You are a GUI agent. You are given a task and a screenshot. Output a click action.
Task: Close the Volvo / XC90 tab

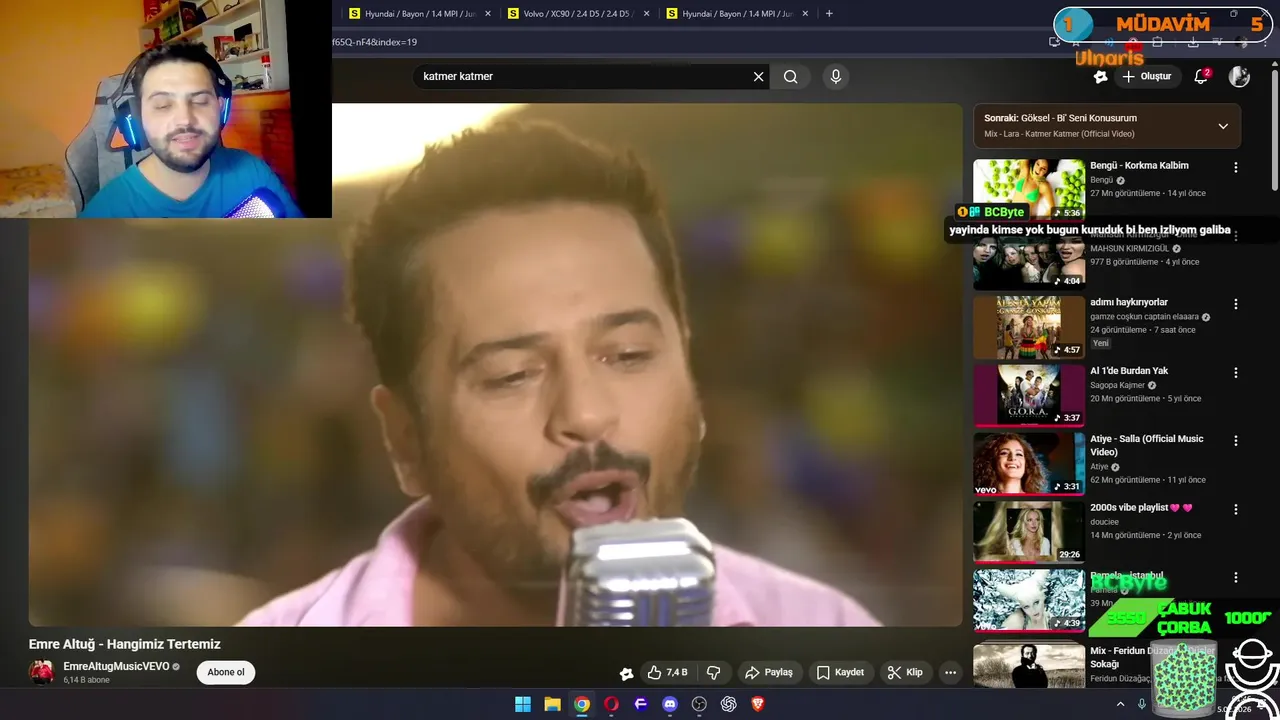click(646, 14)
